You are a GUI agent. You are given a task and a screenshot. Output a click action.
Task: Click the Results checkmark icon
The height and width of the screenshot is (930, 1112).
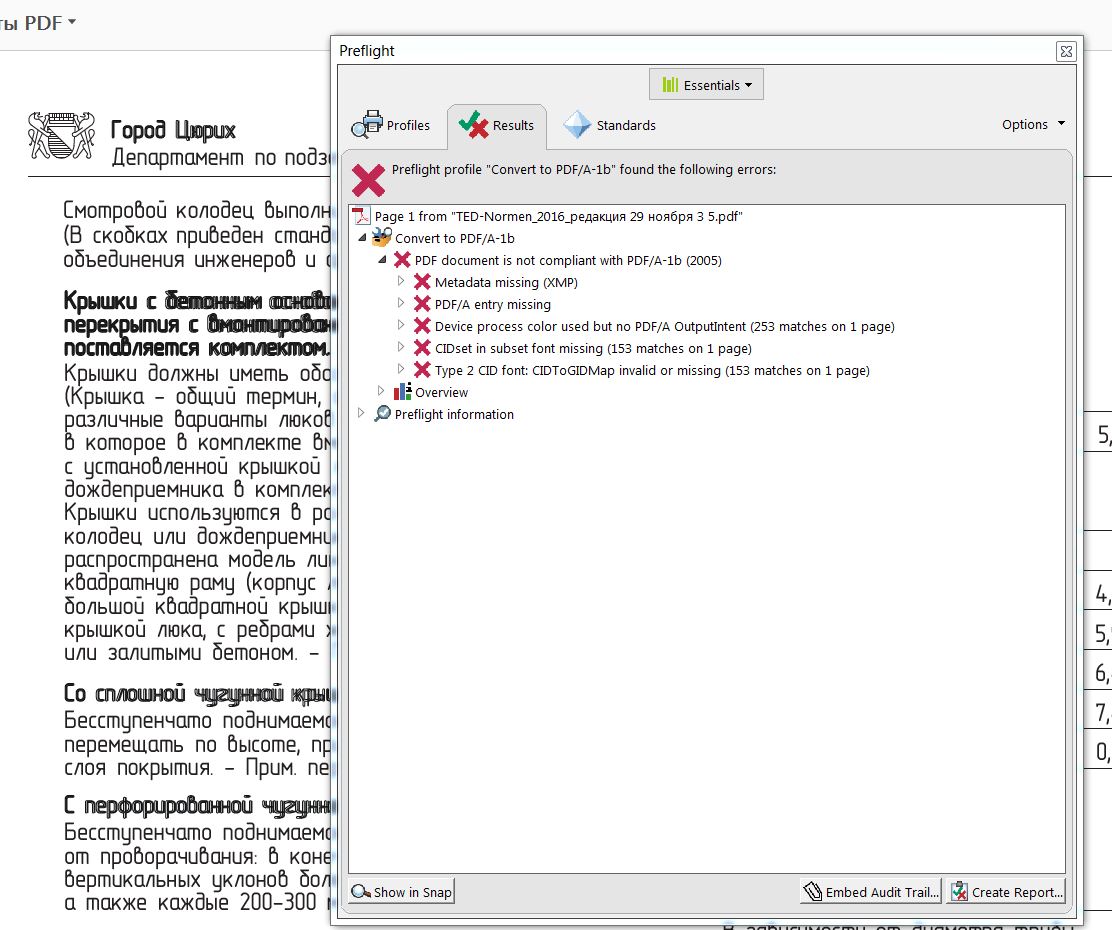(473, 125)
